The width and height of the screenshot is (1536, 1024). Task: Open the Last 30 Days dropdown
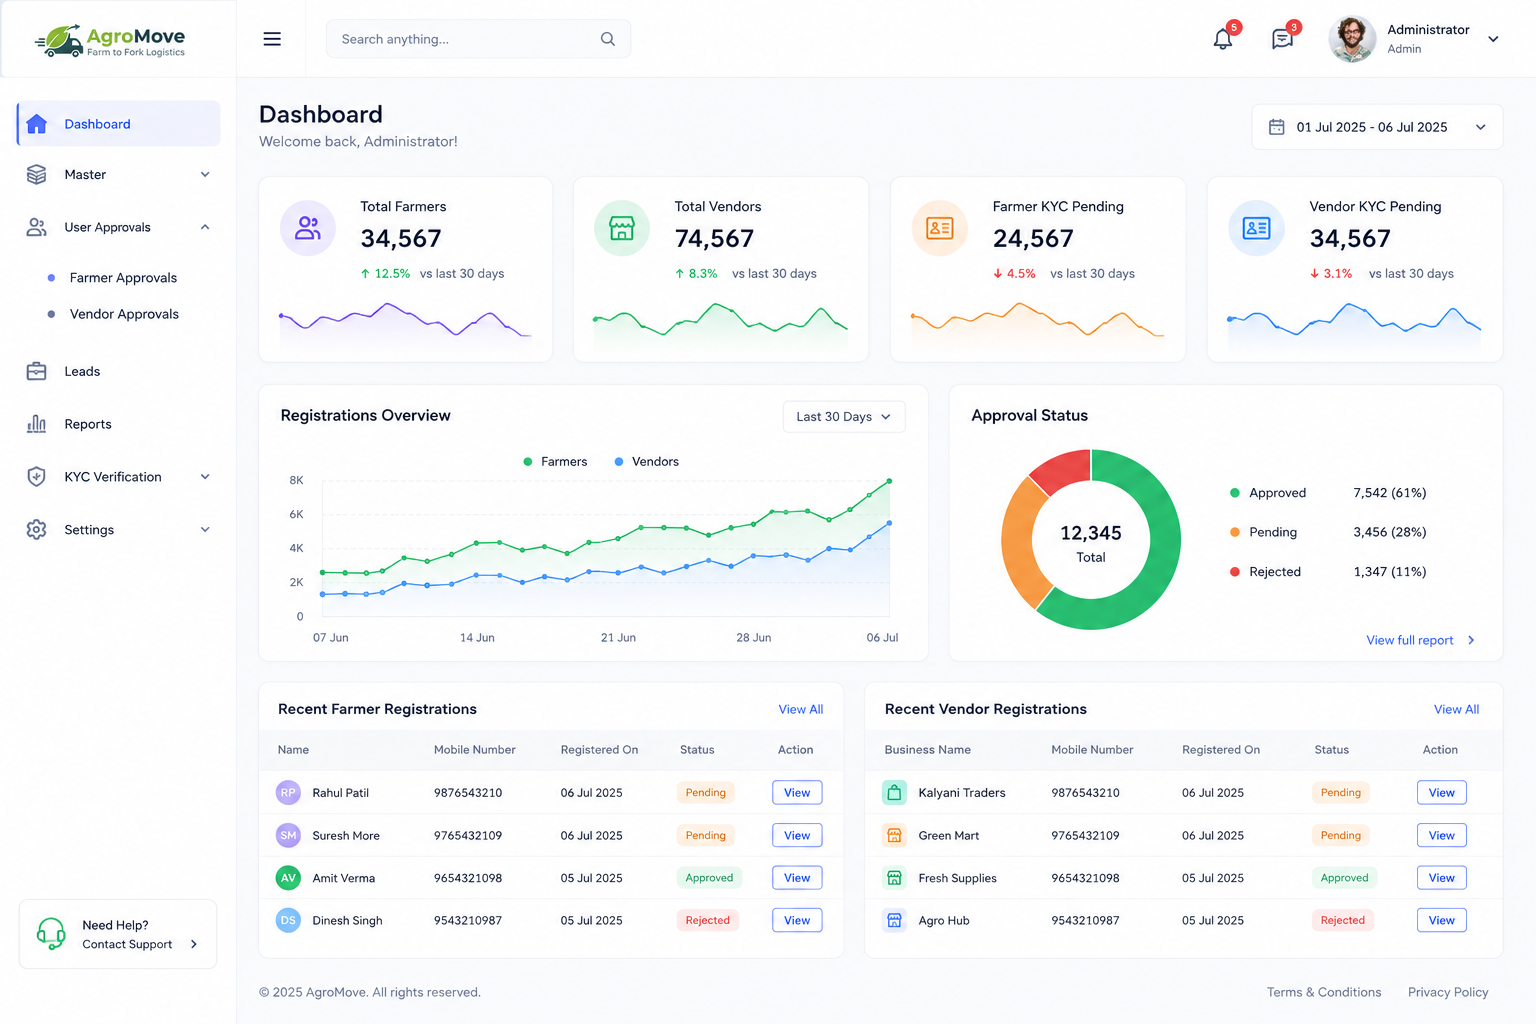[x=844, y=417]
